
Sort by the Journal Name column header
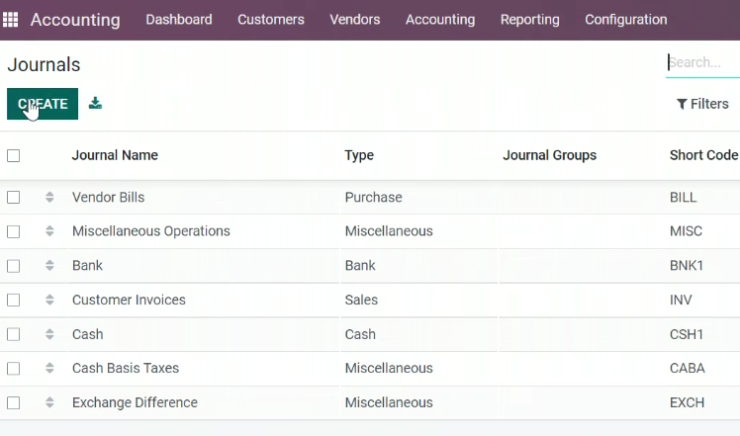point(115,155)
